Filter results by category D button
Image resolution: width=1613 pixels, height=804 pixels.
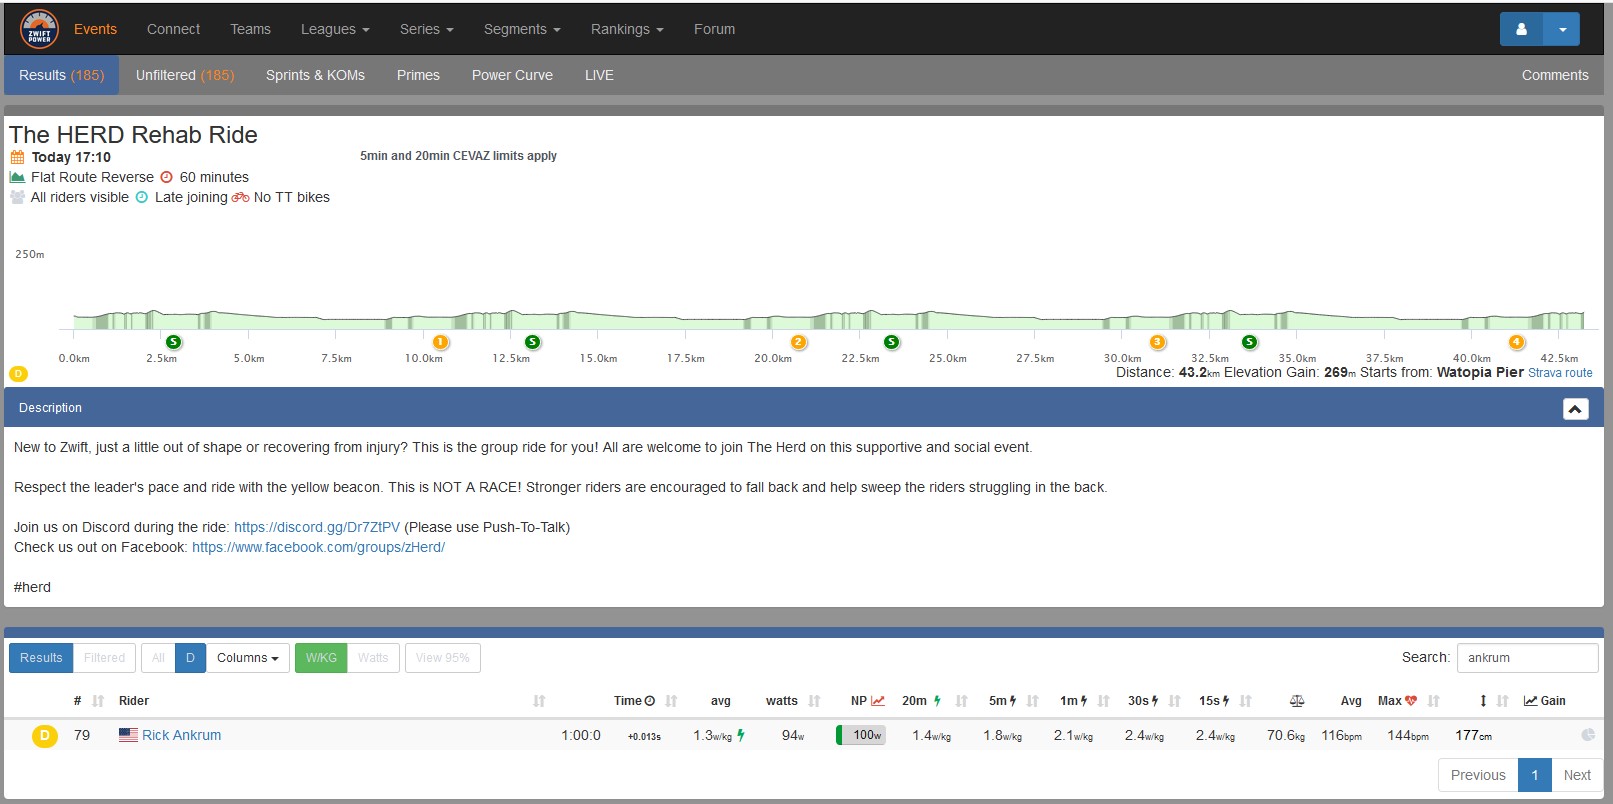190,658
